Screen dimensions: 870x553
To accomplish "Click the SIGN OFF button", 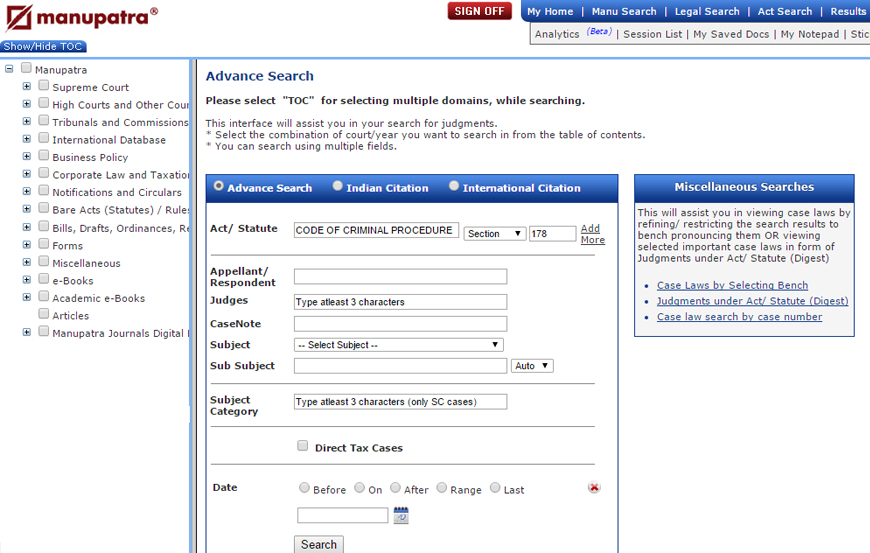I will point(479,11).
